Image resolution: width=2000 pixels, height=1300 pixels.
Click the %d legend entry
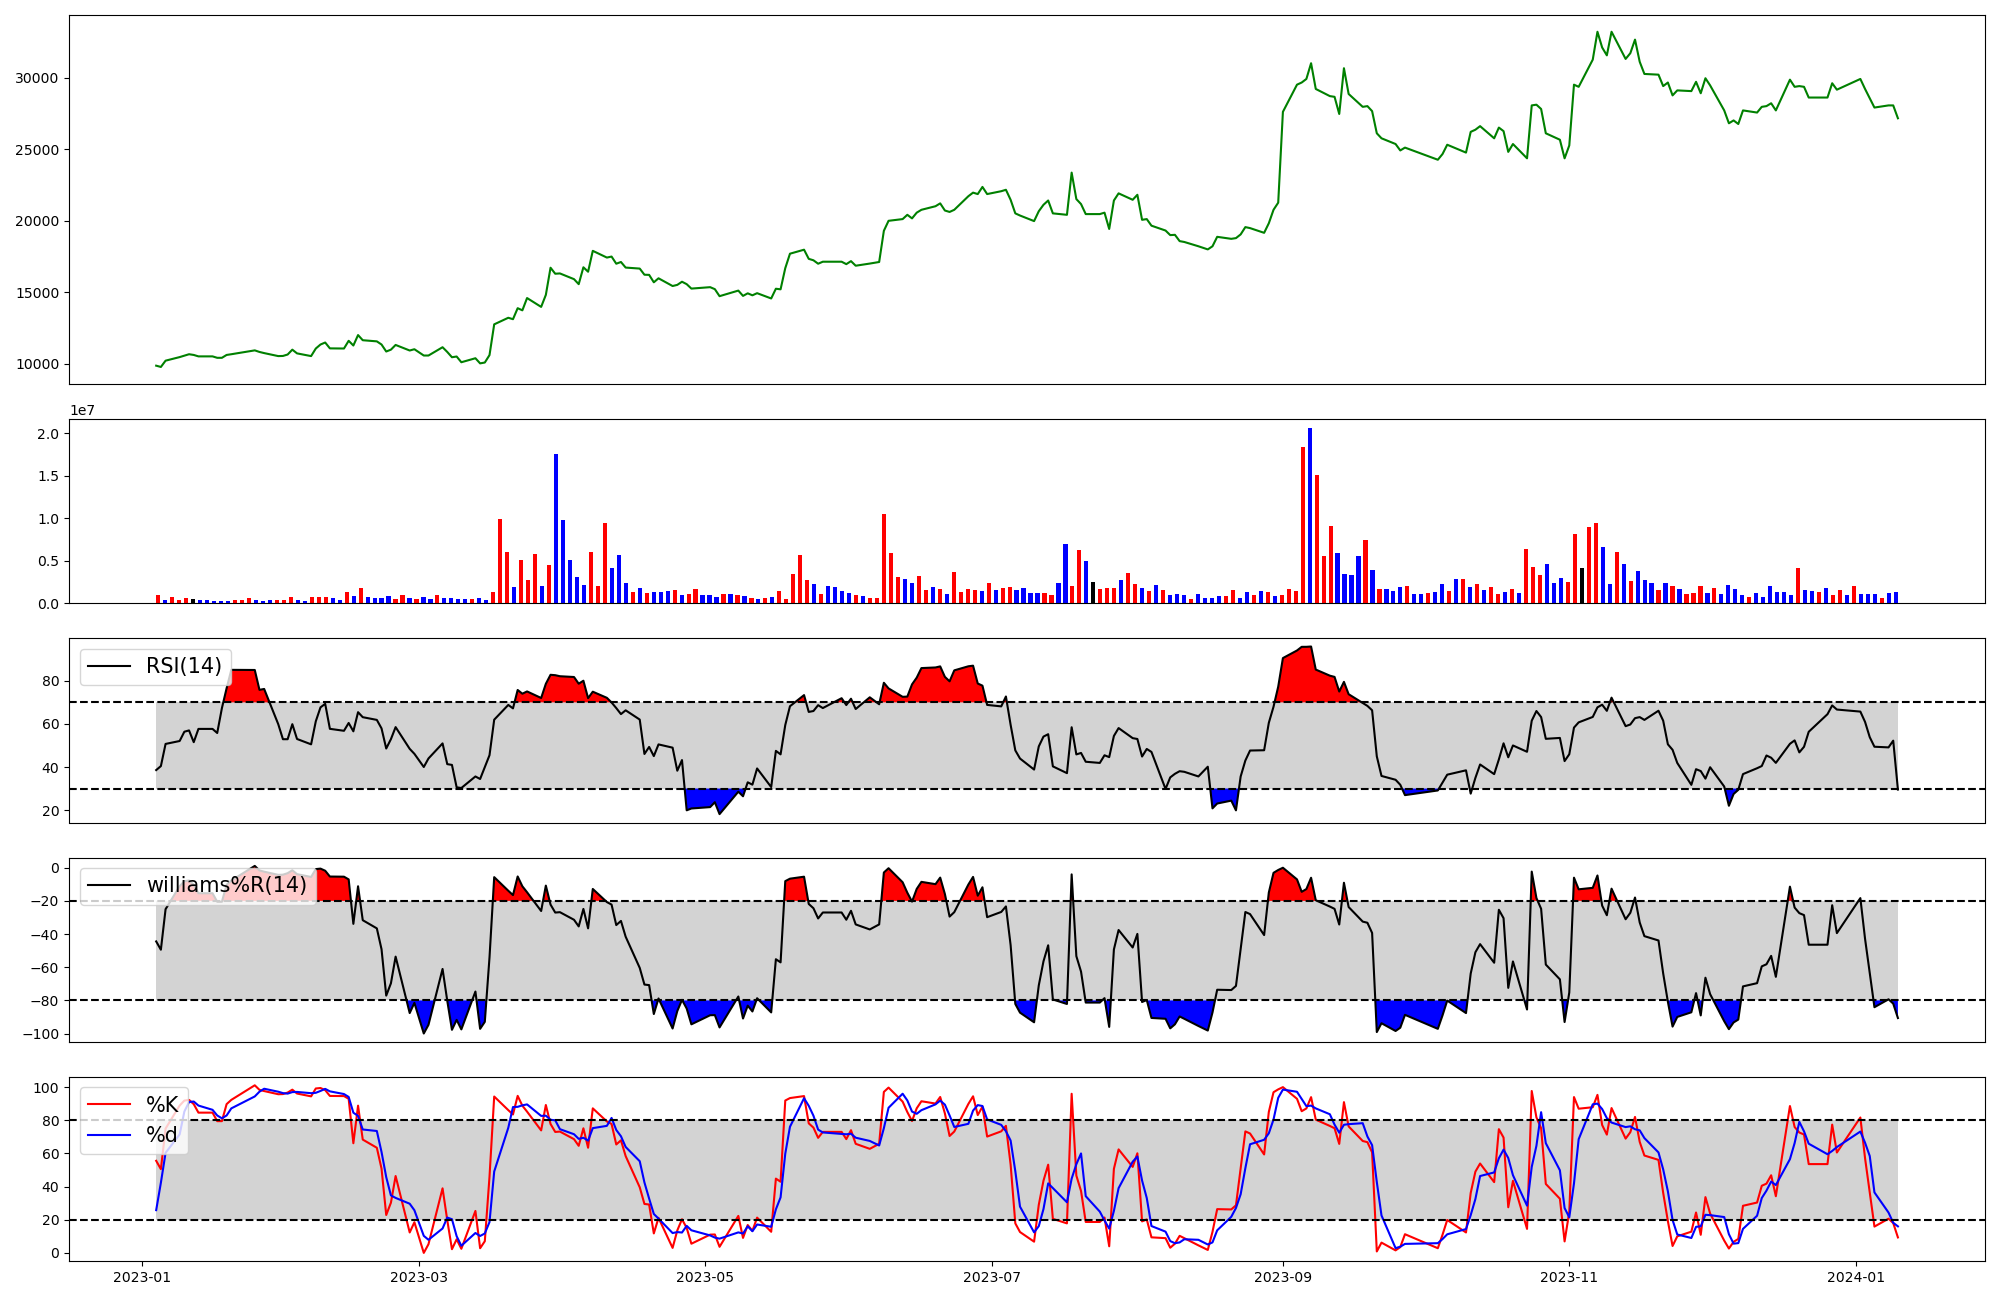pos(162,1135)
